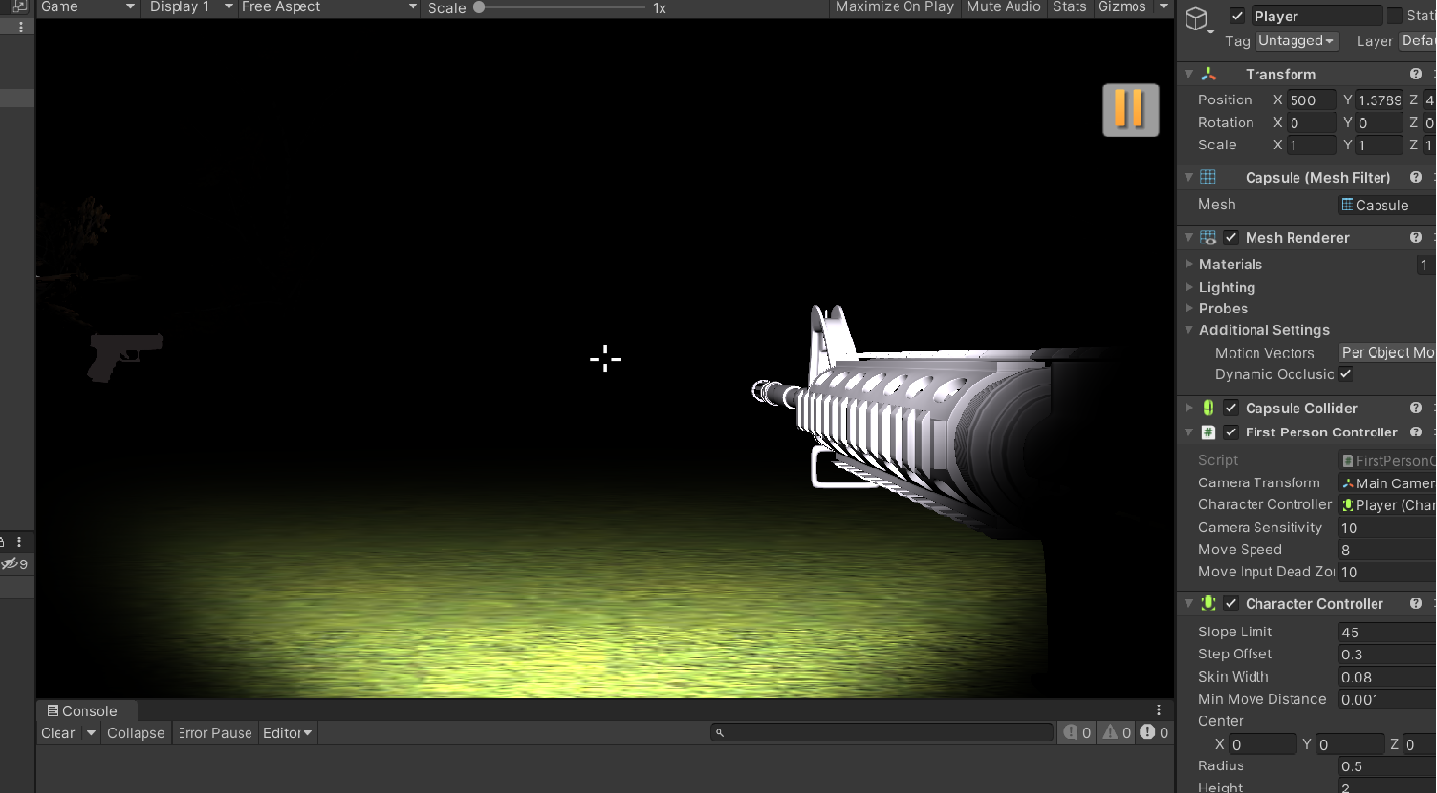This screenshot has width=1437, height=793.
Task: Disable the Character Controller checkbox
Action: [x=1231, y=603]
